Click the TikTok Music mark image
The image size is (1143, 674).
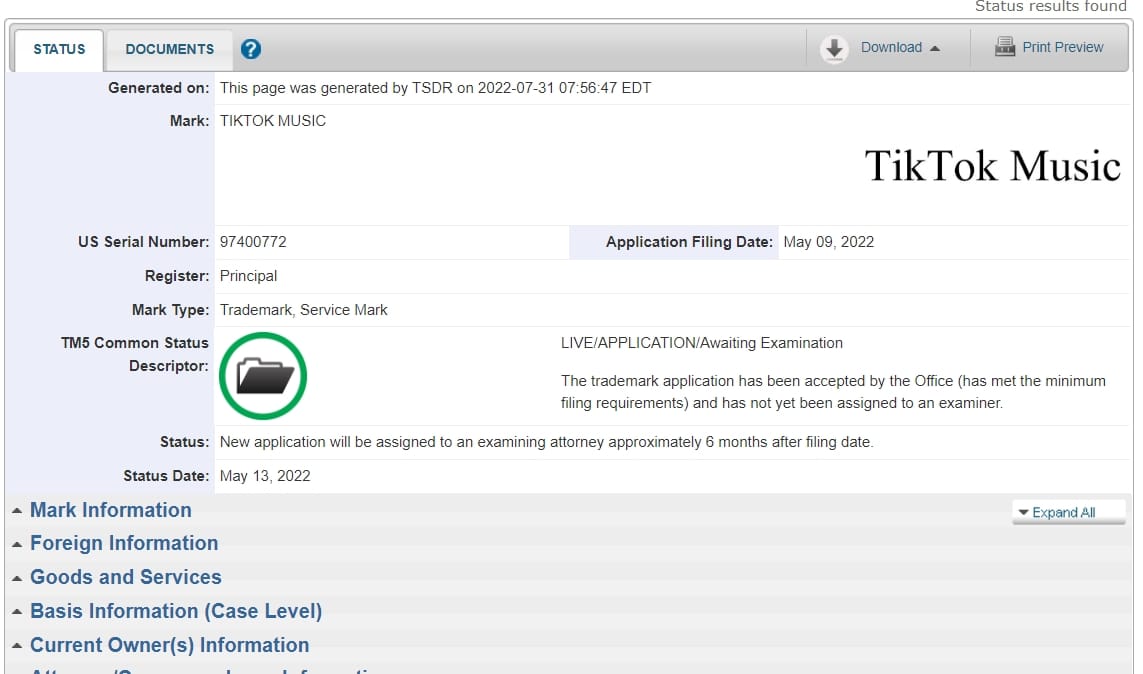[x=992, y=166]
